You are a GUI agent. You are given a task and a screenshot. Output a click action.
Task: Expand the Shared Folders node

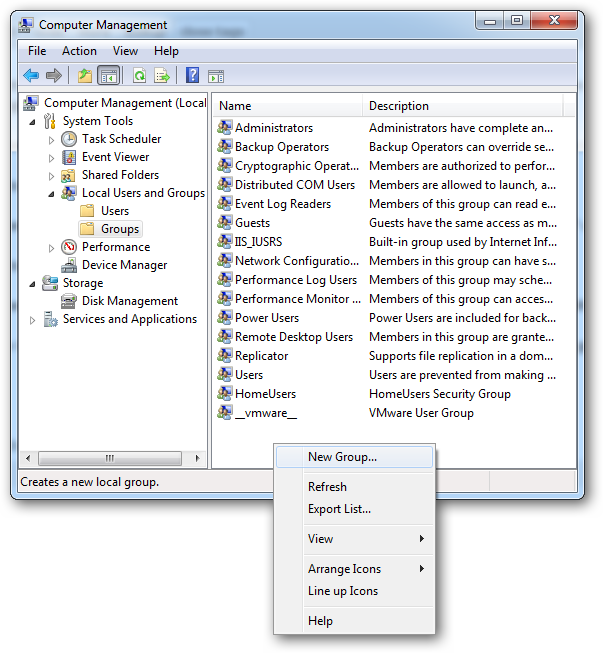tap(51, 176)
